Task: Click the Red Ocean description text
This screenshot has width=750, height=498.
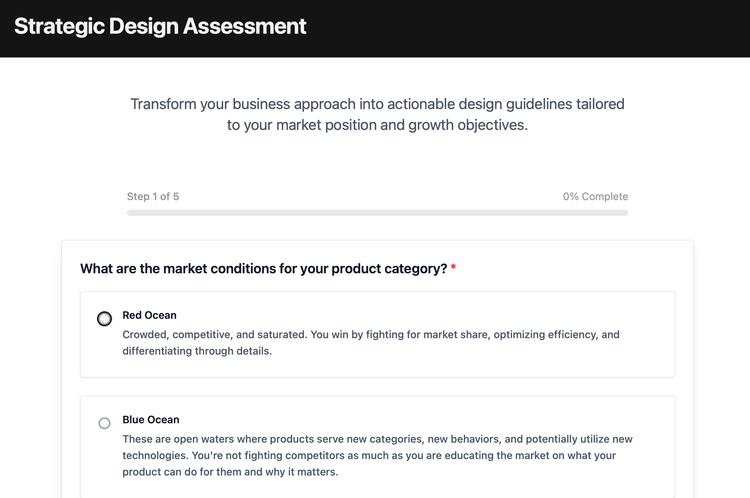Action: pos(370,343)
